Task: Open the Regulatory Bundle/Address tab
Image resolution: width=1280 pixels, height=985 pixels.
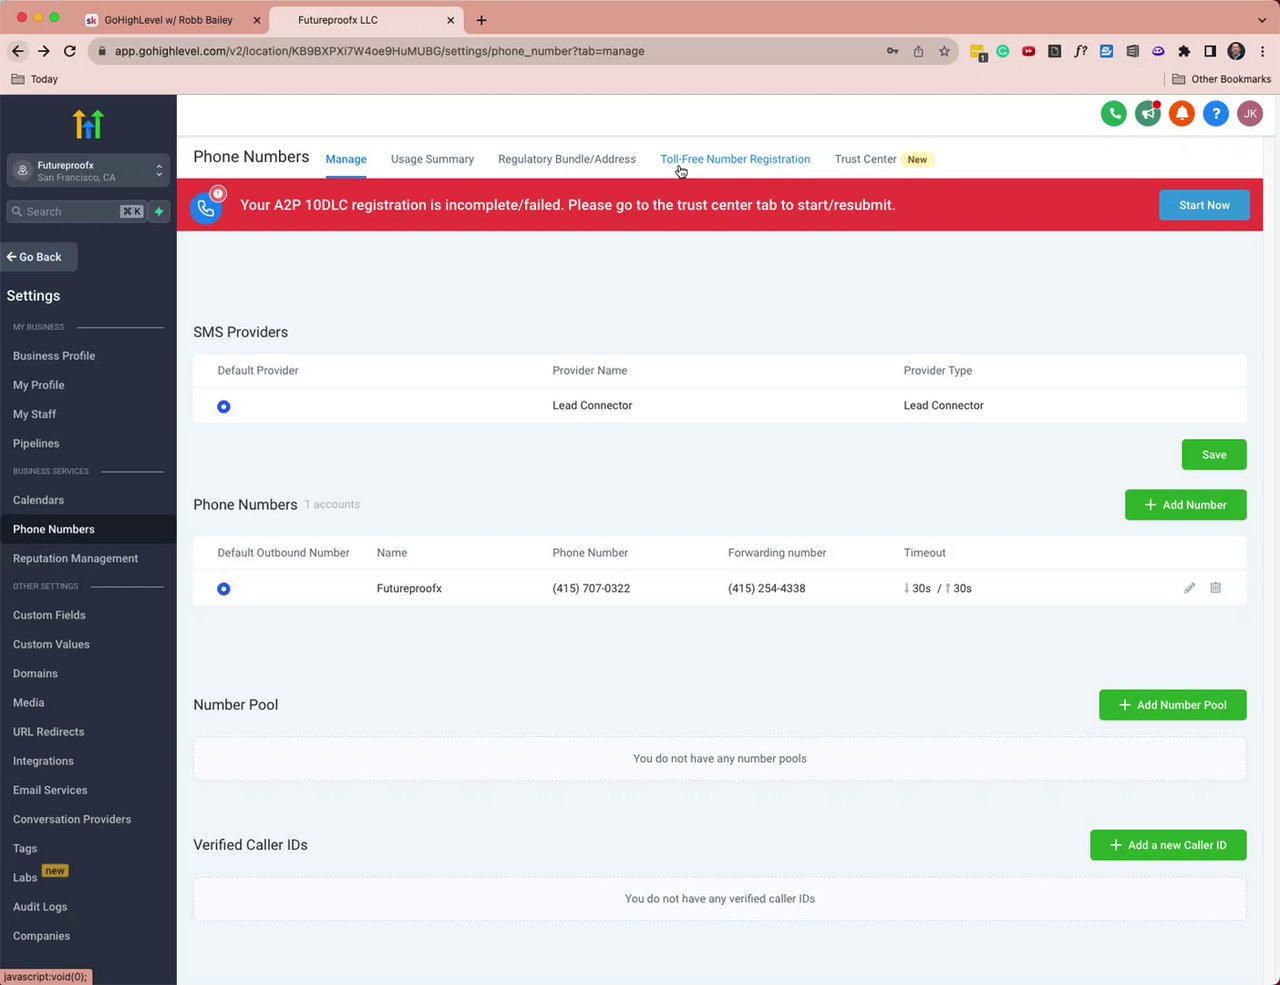Action: pyautogui.click(x=567, y=159)
